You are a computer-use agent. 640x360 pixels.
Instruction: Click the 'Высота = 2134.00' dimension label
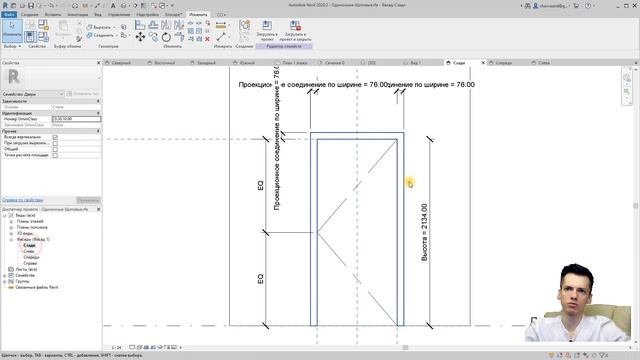tap(424, 233)
